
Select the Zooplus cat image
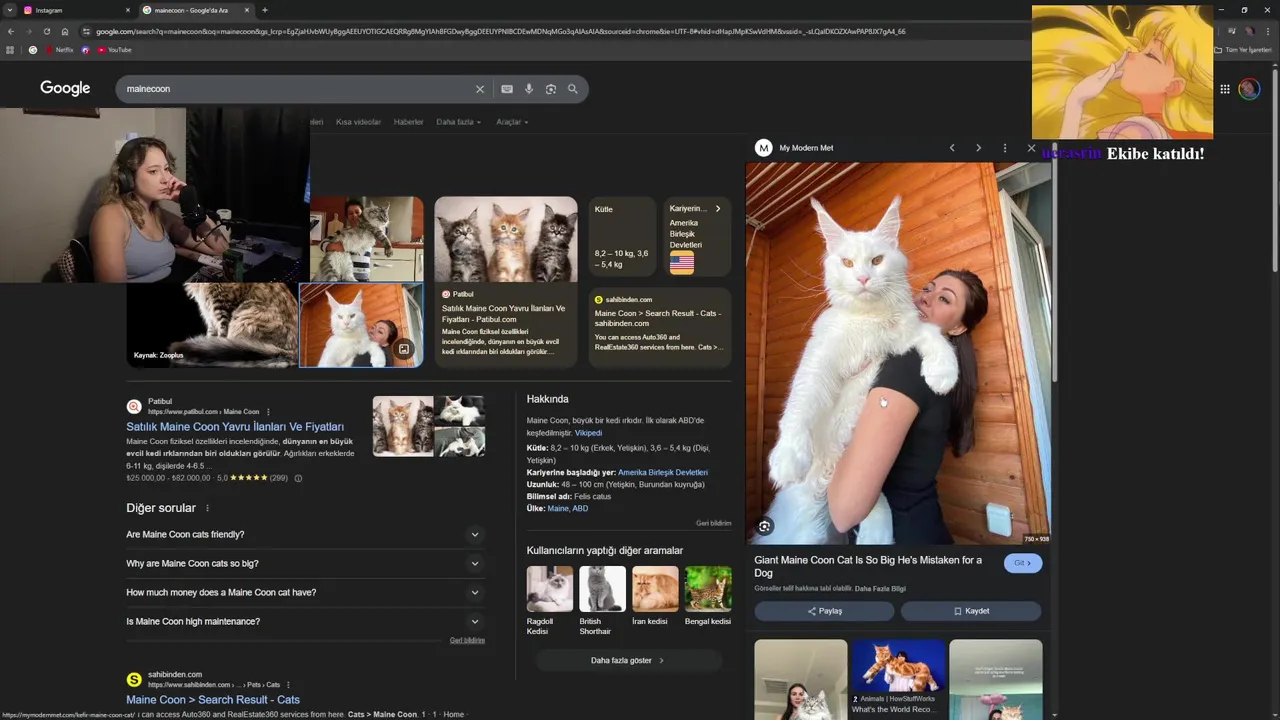212,325
